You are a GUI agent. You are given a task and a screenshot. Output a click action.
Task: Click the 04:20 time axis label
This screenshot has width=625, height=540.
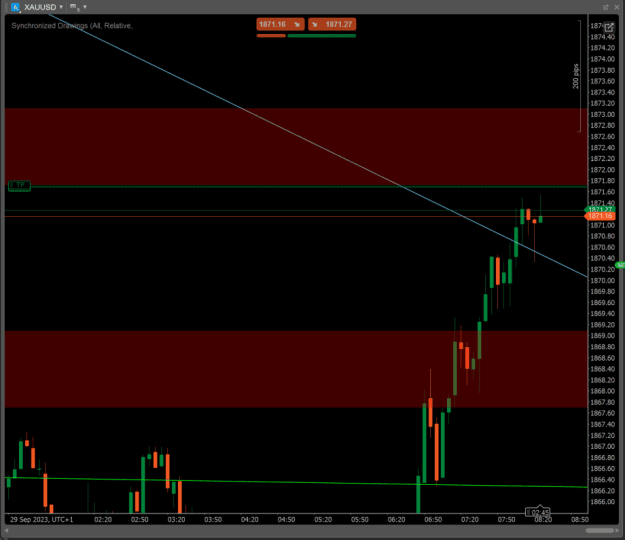coord(250,519)
